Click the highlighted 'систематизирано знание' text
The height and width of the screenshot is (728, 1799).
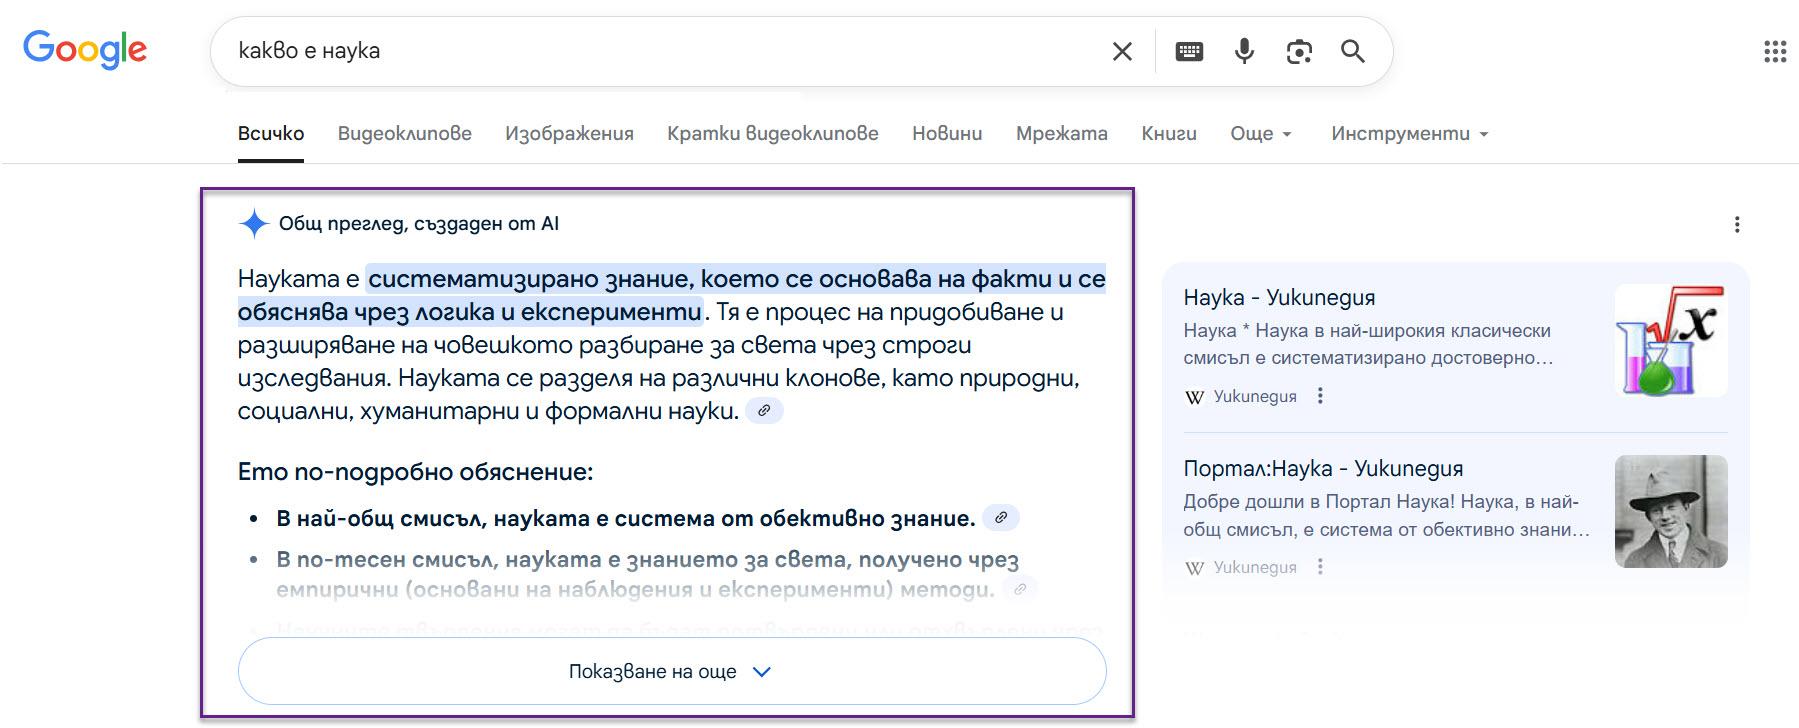pyautogui.click(x=672, y=295)
